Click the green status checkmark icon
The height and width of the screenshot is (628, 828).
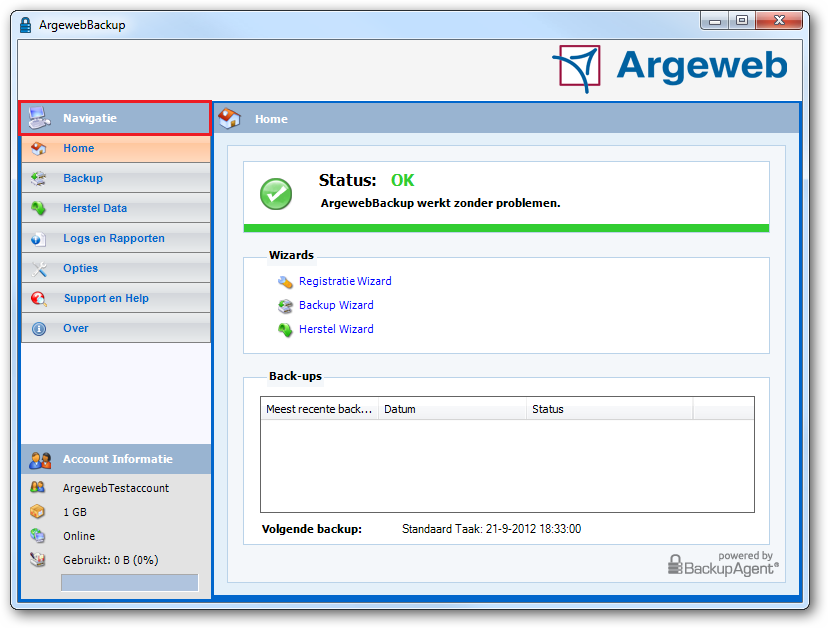click(276, 194)
